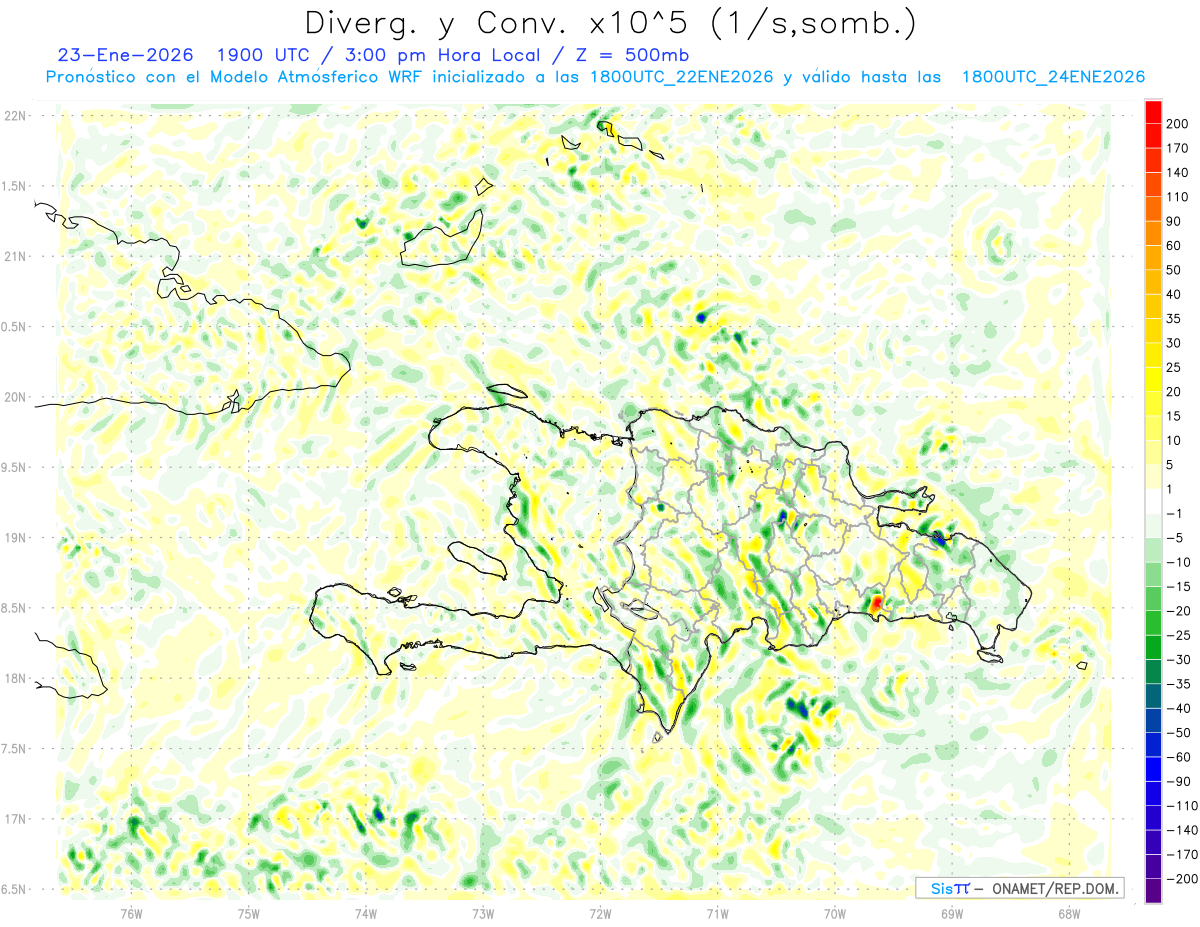Click the '-1' color scale label
The height and width of the screenshot is (927, 1200).
coord(1174,513)
